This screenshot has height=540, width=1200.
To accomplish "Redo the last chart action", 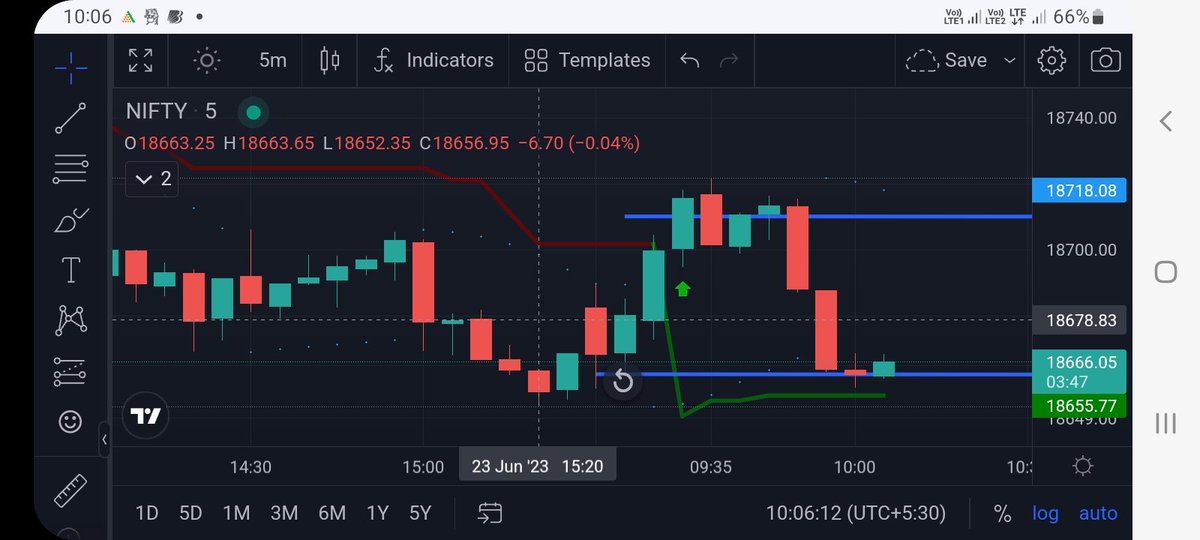I will click(x=729, y=60).
